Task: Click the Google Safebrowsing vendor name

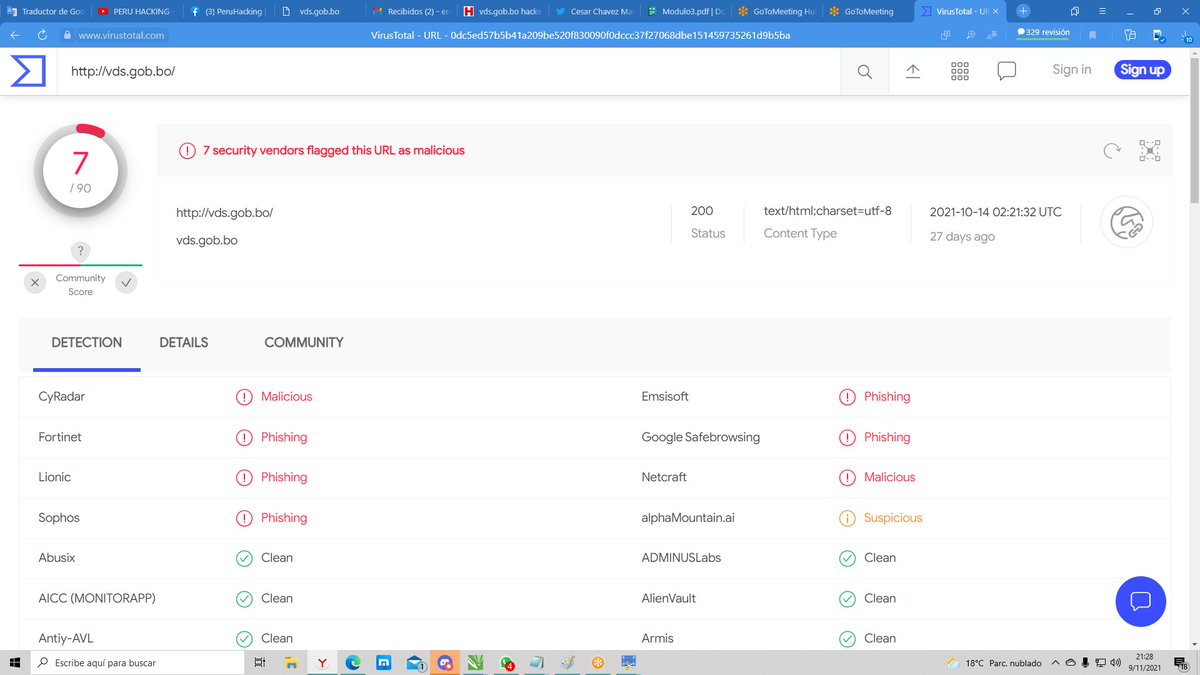Action: [701, 437]
